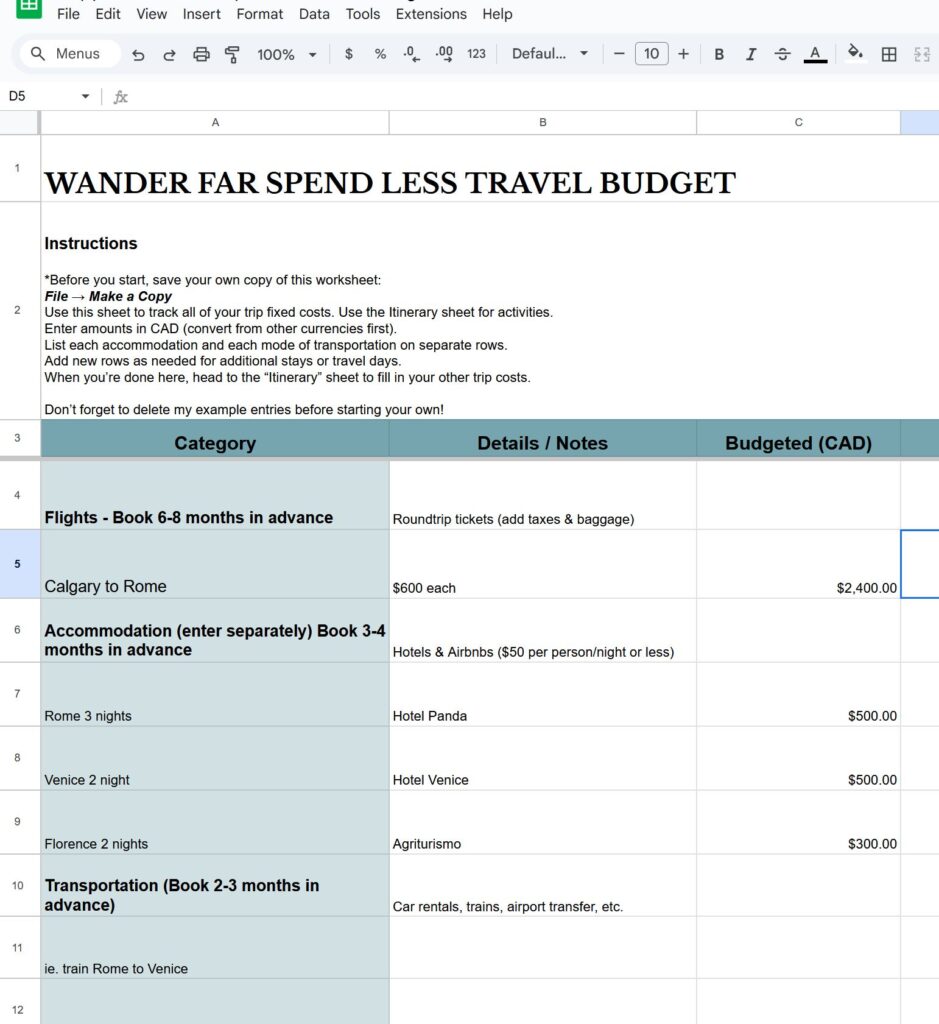
Task: Print the spreadsheet using printer icon
Action: [201, 54]
